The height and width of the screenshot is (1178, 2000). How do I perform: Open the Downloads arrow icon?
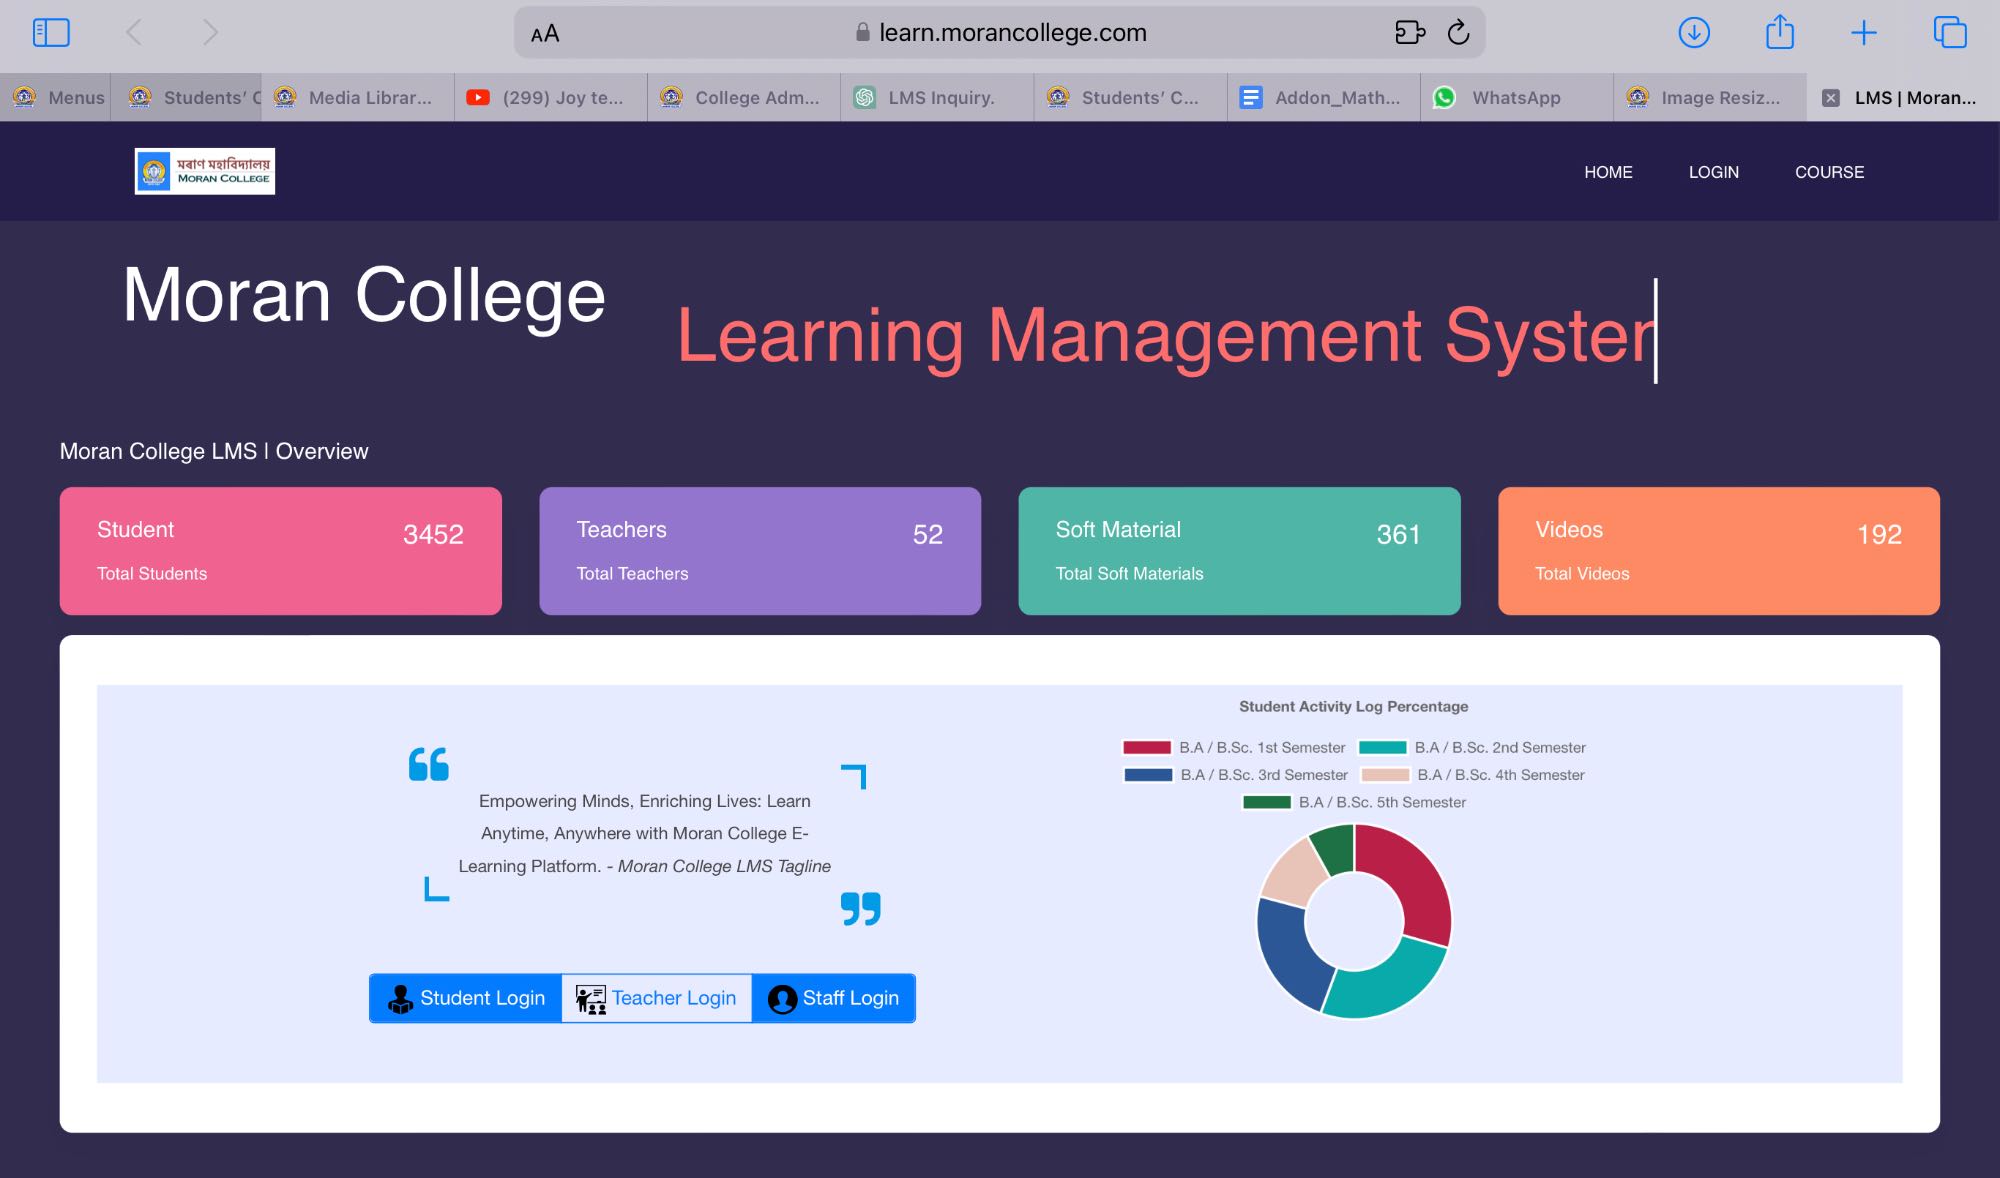(1694, 33)
